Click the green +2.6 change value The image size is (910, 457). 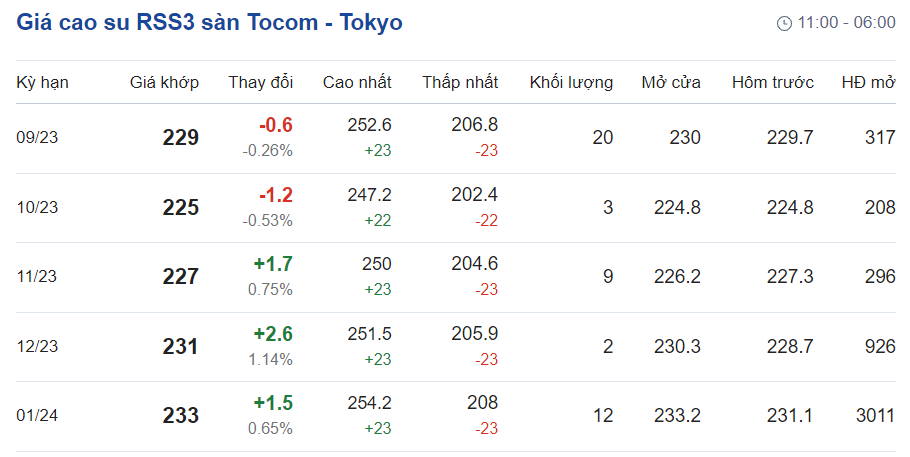pos(273,333)
